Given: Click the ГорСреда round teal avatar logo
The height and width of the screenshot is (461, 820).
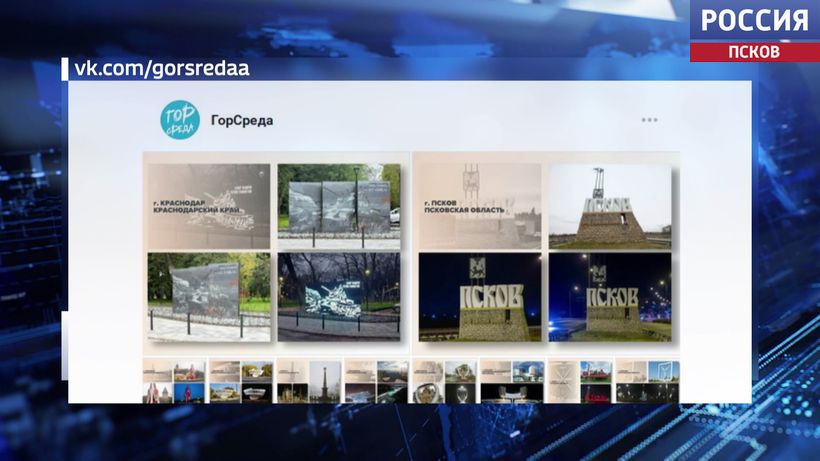Looking at the screenshot, I should coord(180,120).
